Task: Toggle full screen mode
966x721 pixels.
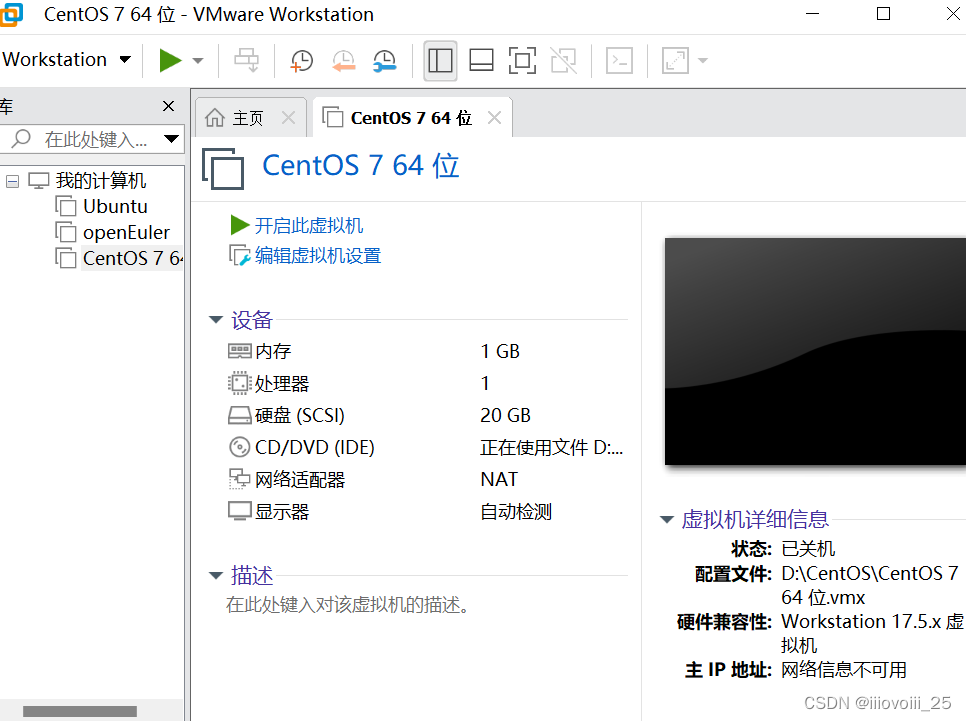Action: 522,60
